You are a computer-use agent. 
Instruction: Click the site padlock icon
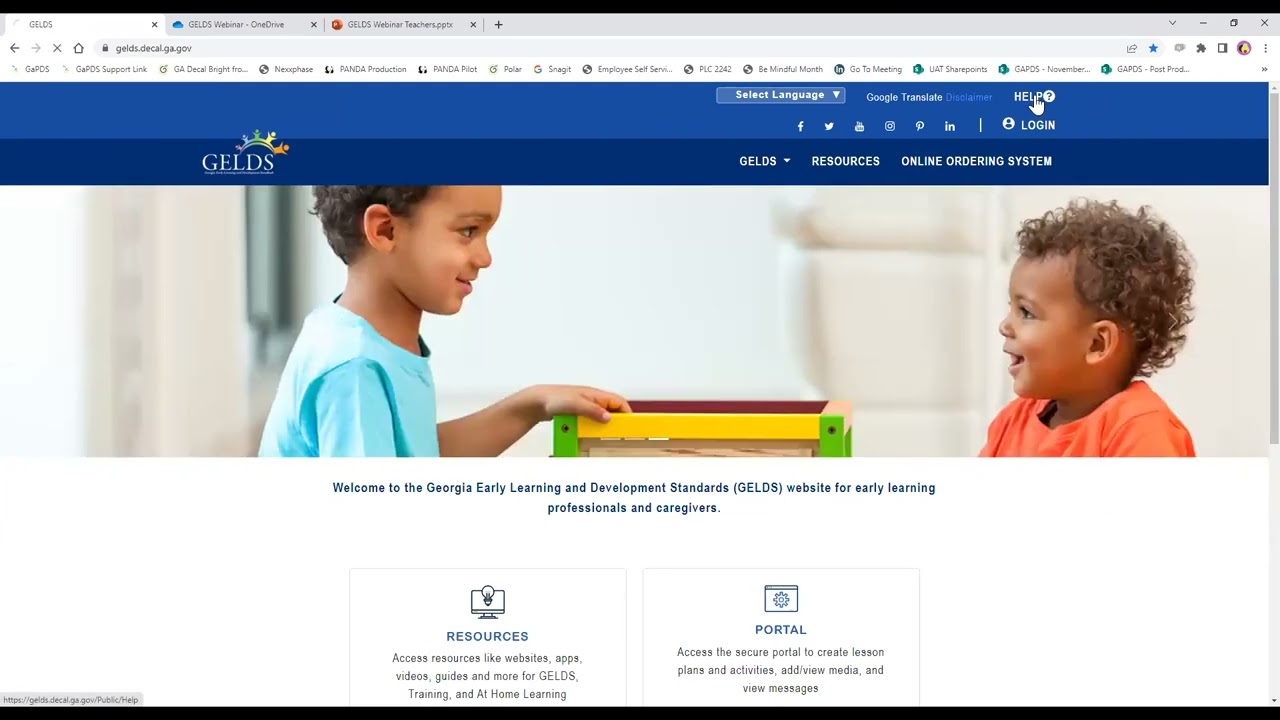(105, 48)
